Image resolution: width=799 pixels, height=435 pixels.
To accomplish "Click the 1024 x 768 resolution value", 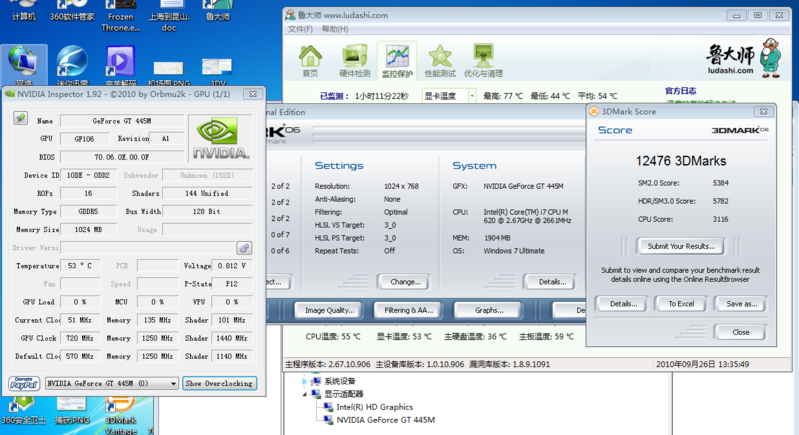I will point(401,186).
